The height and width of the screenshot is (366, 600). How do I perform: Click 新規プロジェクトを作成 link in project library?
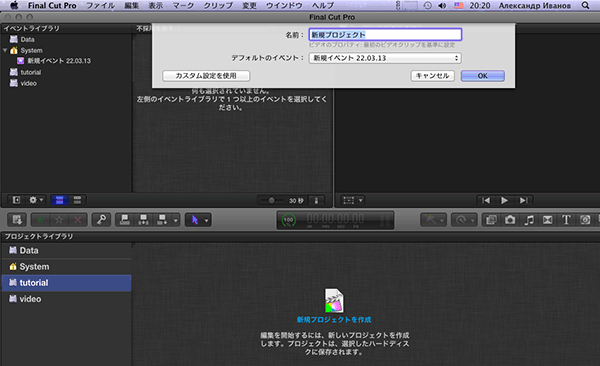(x=334, y=319)
